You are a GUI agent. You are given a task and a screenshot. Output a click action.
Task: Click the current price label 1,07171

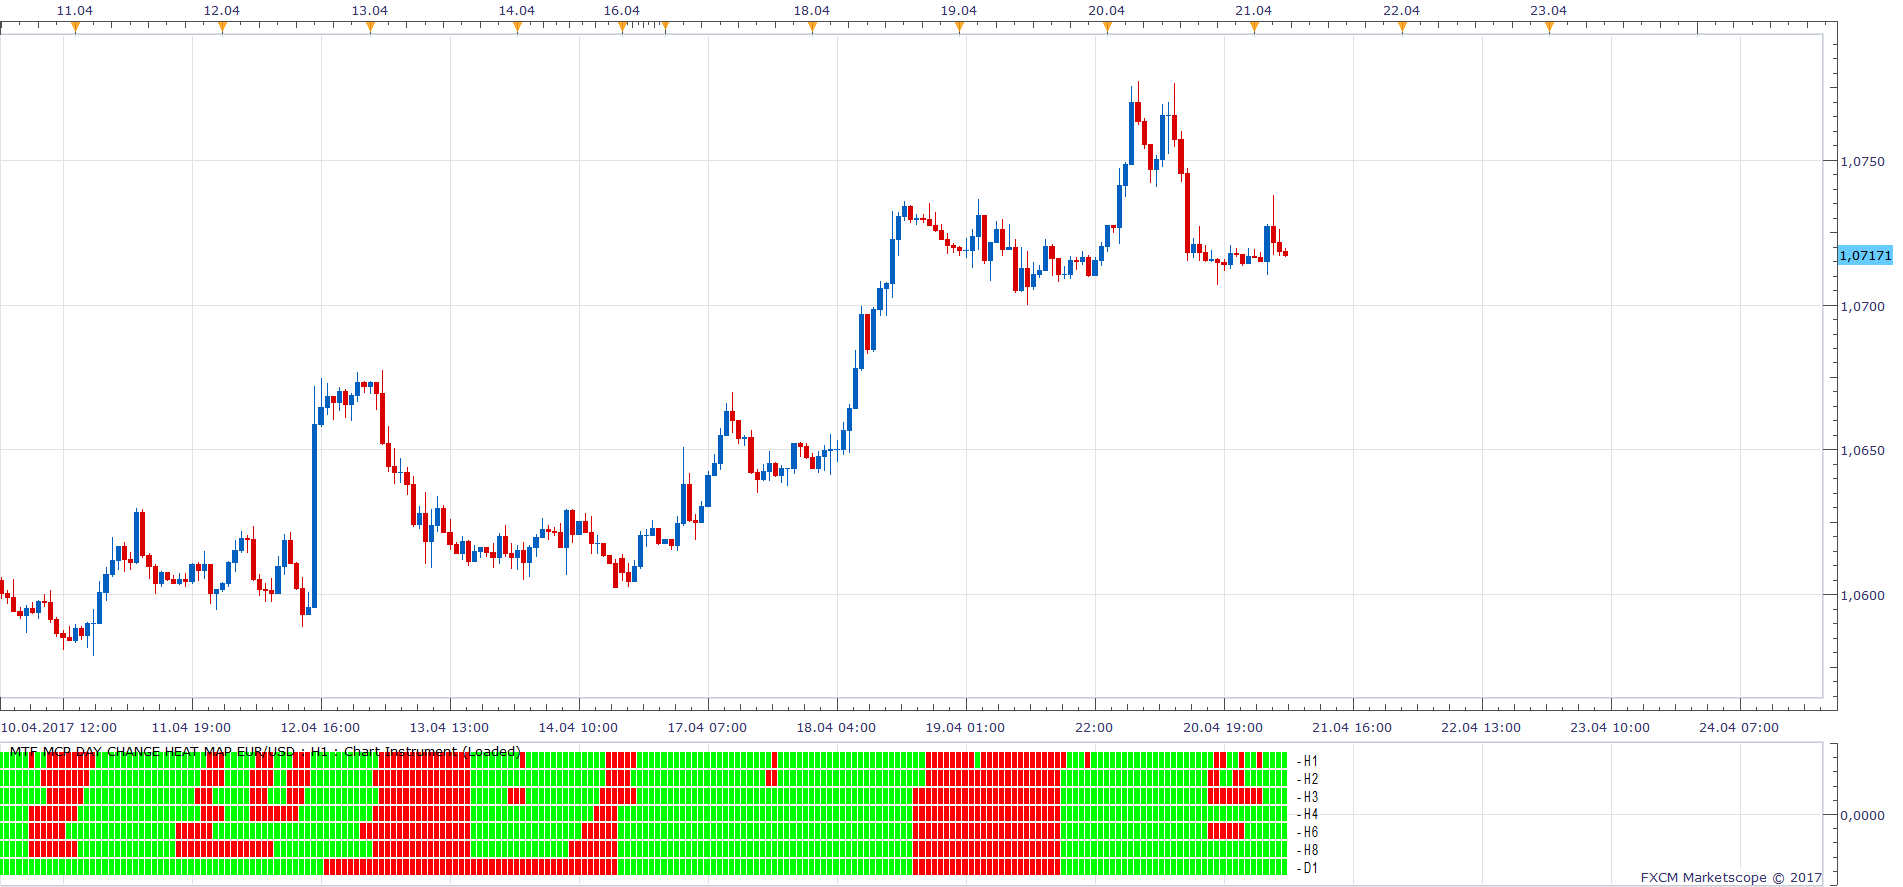(1866, 256)
